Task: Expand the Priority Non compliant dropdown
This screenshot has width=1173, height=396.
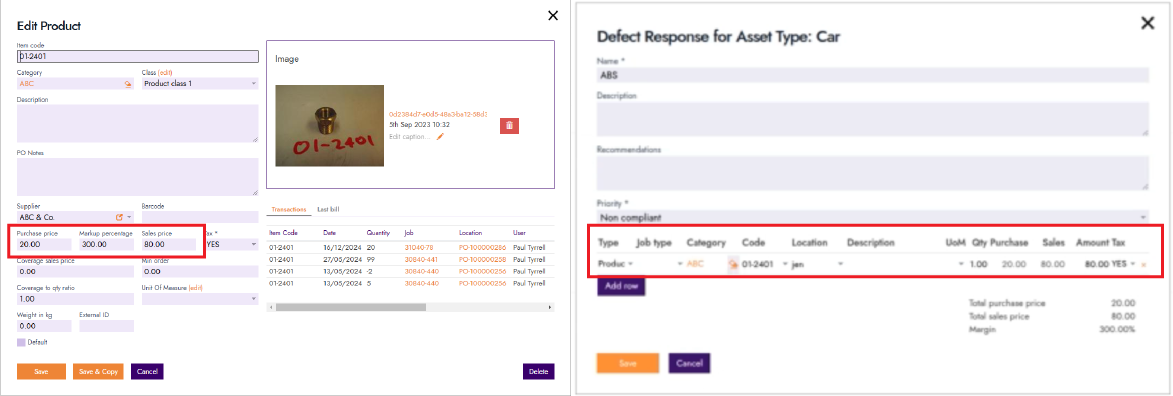Action: [x=872, y=217]
